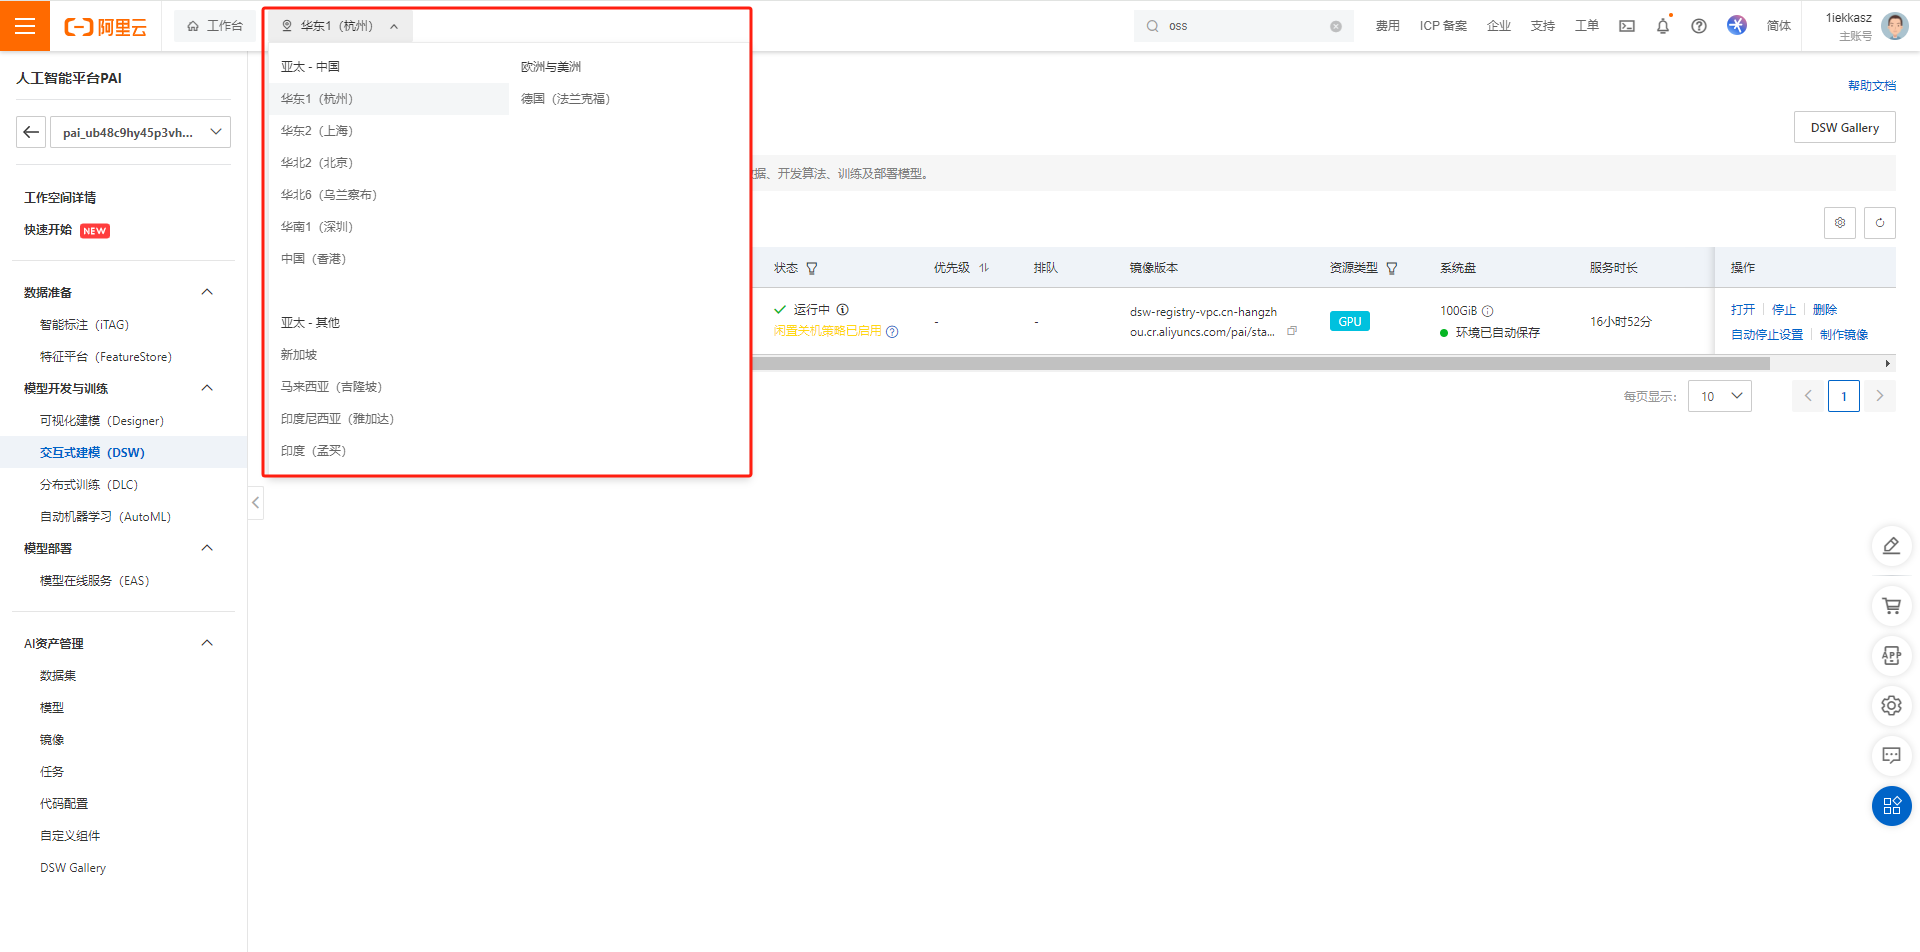Select region 华东1（杭州）in list

[x=389, y=99]
